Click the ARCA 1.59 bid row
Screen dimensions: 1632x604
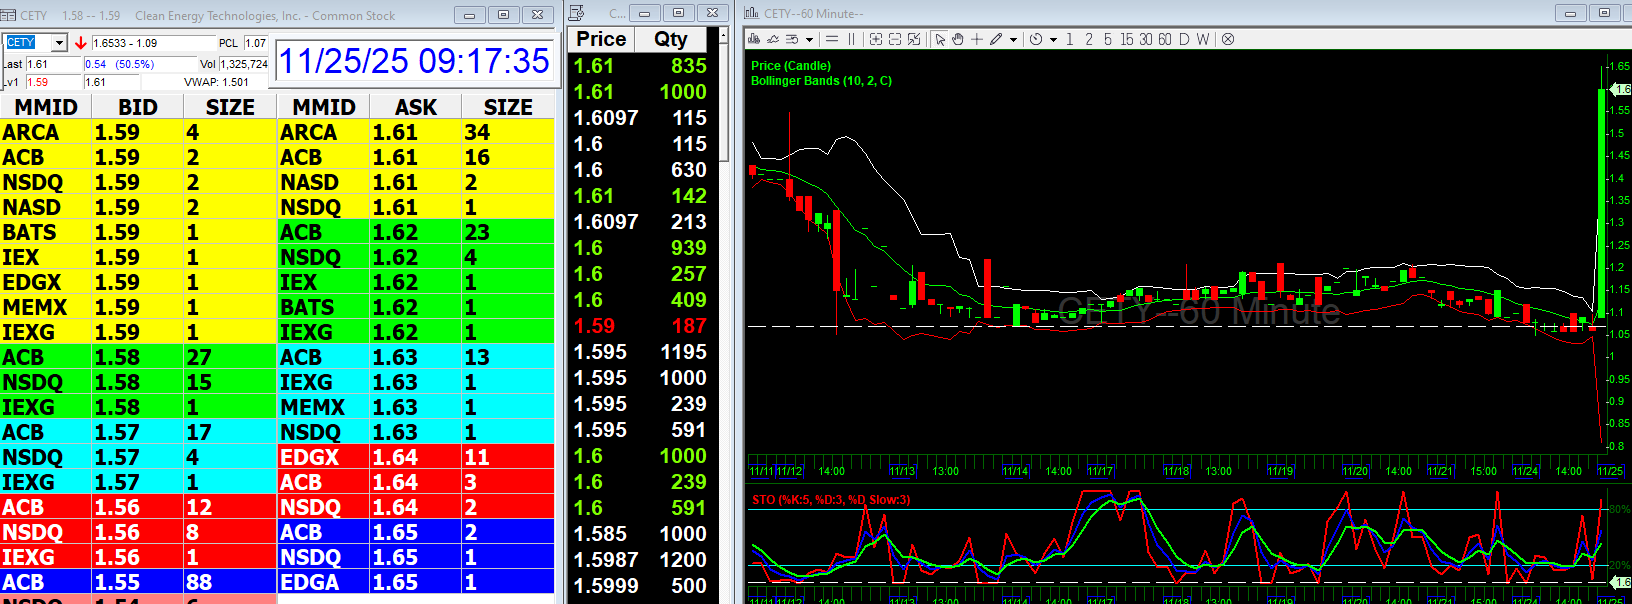coord(138,132)
